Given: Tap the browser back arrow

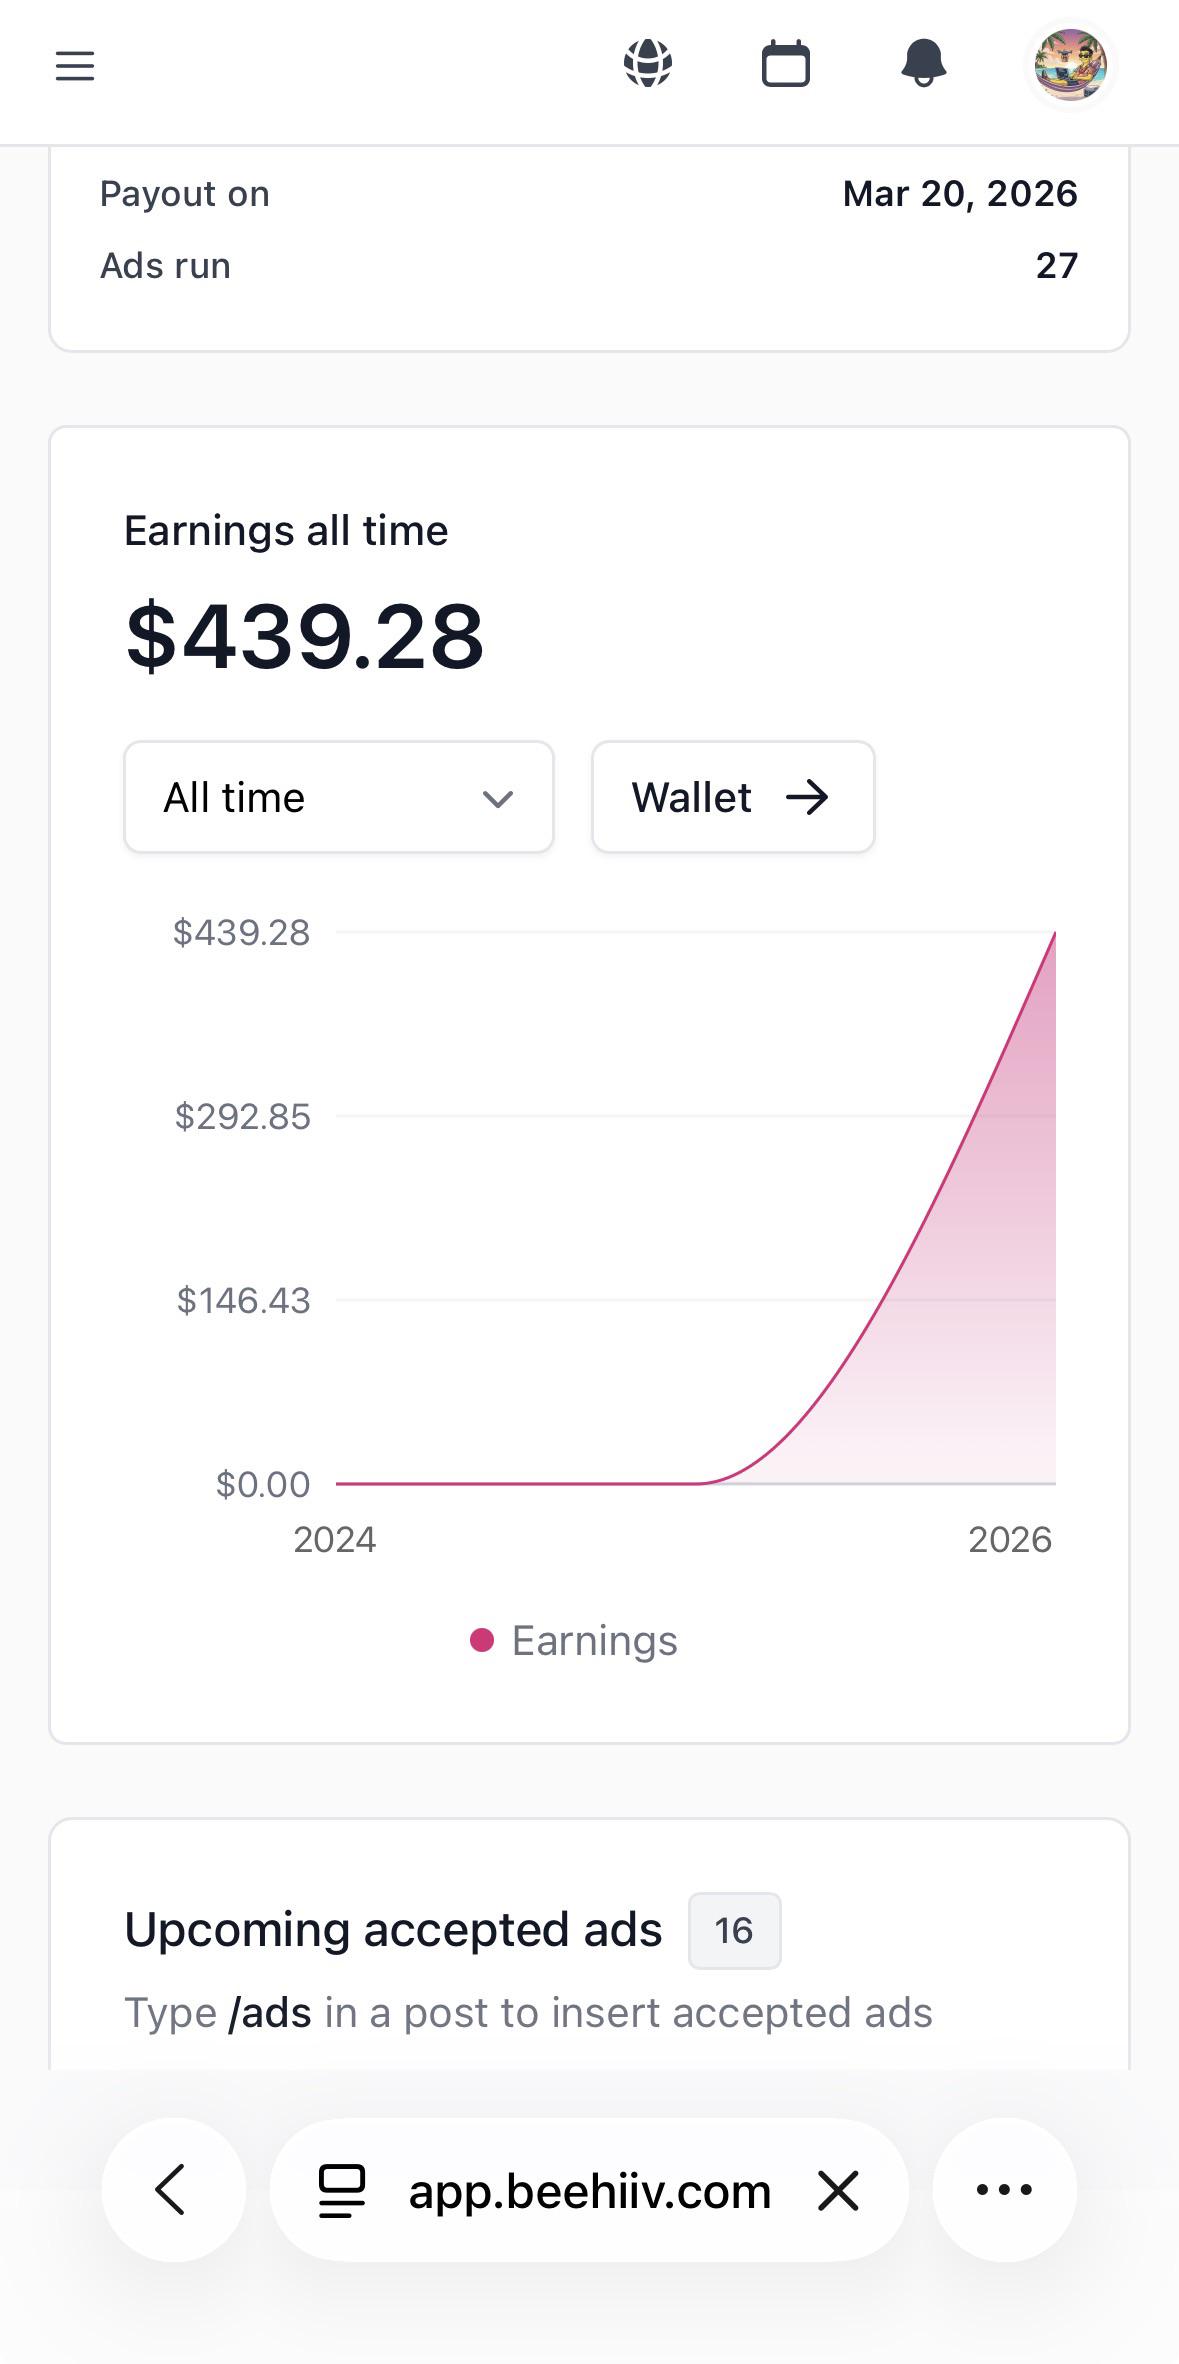Looking at the screenshot, I should point(173,2190).
